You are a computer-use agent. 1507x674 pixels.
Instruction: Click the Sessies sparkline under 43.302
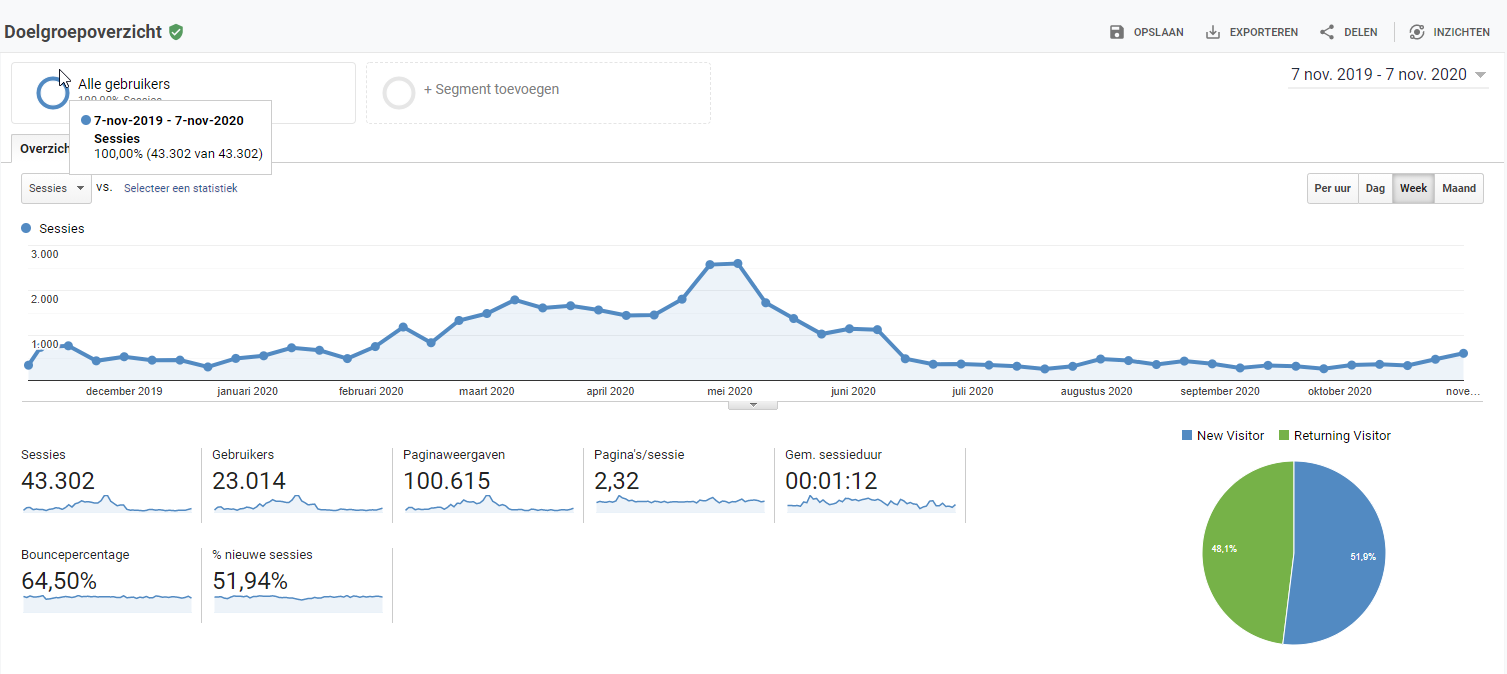coord(107,505)
